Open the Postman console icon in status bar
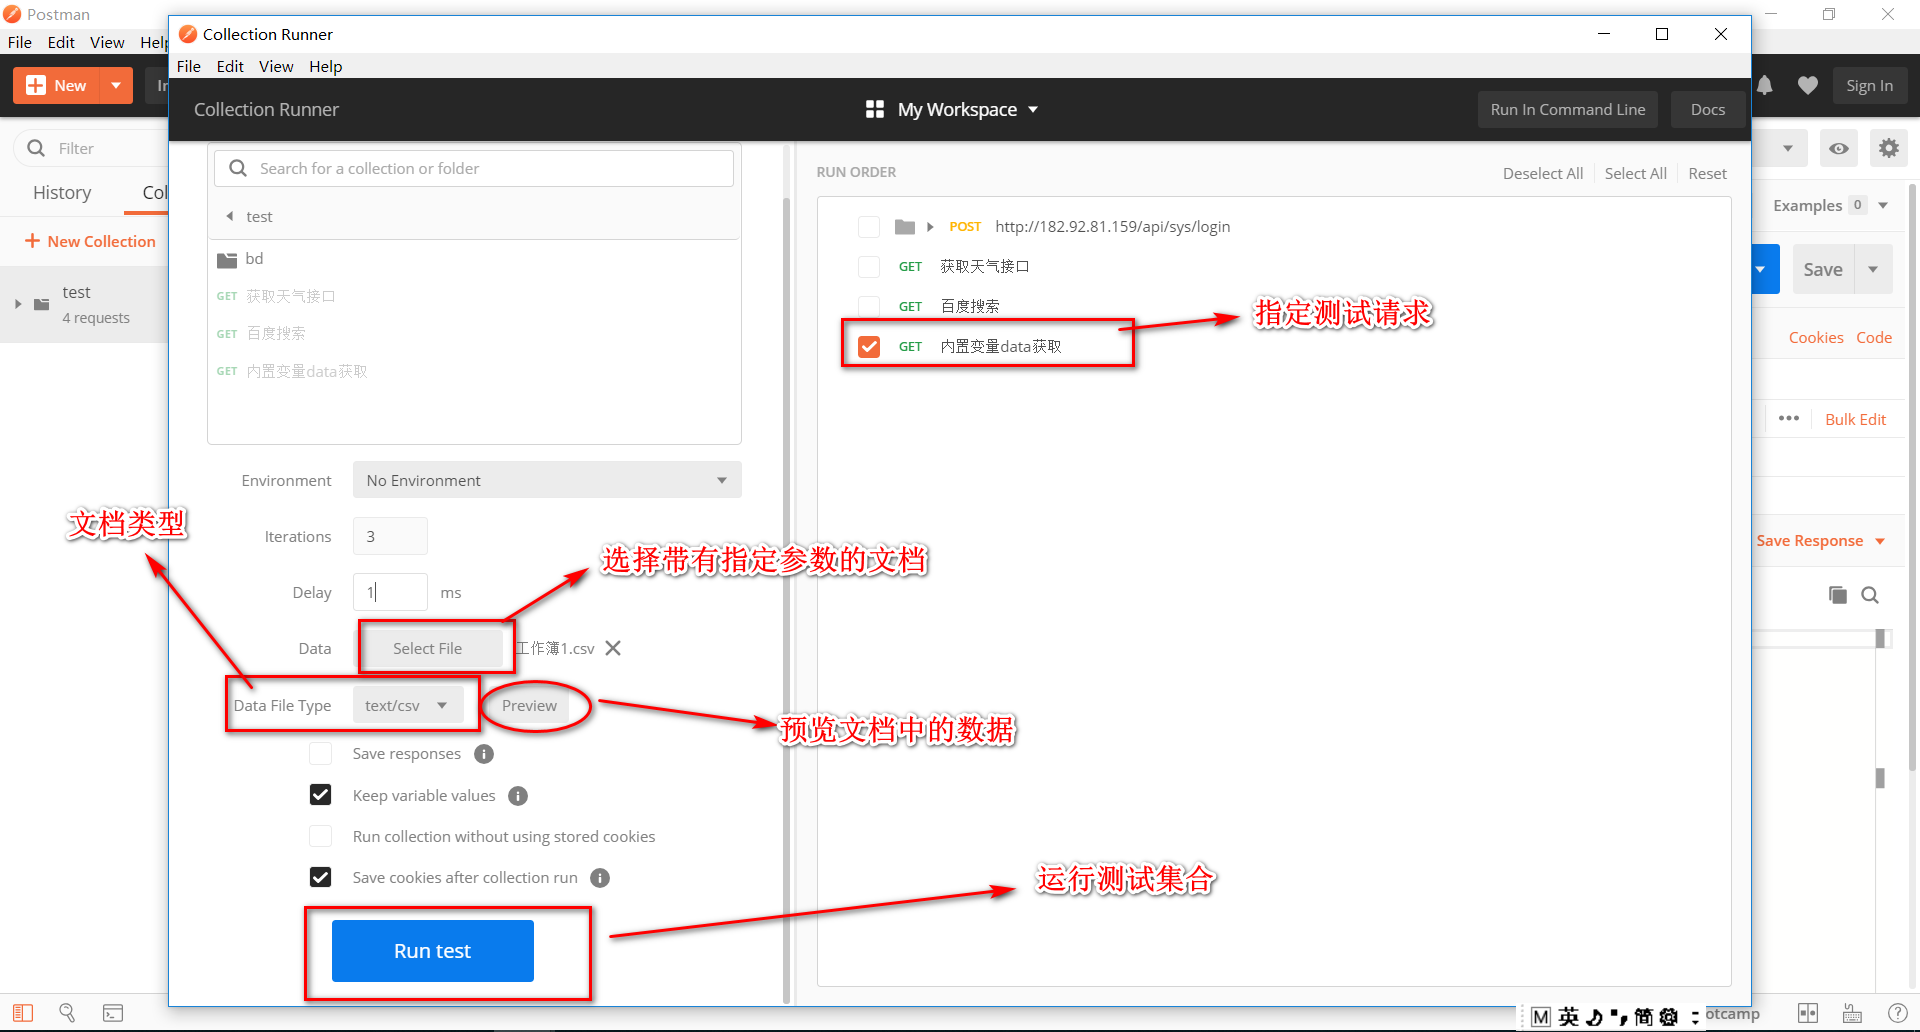 point(113,1013)
